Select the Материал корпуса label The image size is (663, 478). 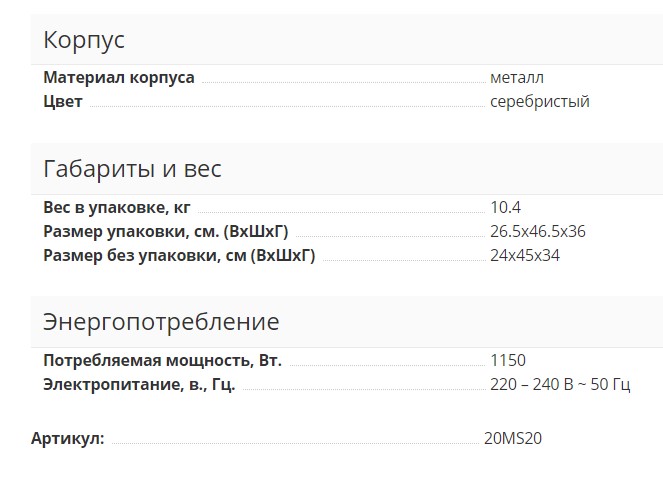coord(119,78)
